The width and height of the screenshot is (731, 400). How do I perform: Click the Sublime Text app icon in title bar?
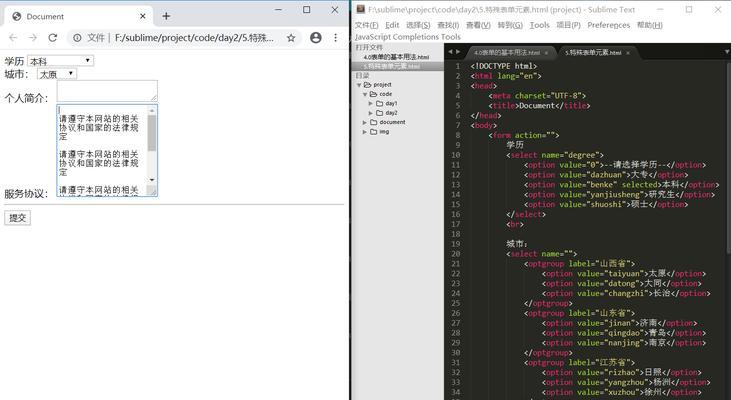[360, 9]
